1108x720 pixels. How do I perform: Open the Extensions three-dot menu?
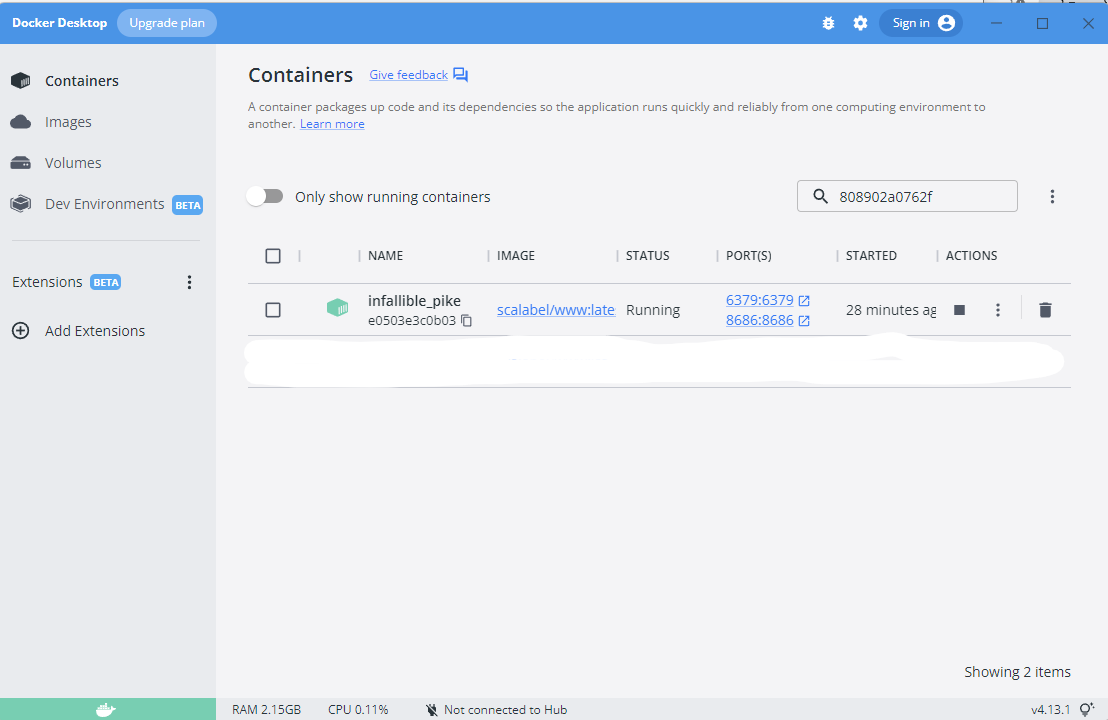pos(189,282)
